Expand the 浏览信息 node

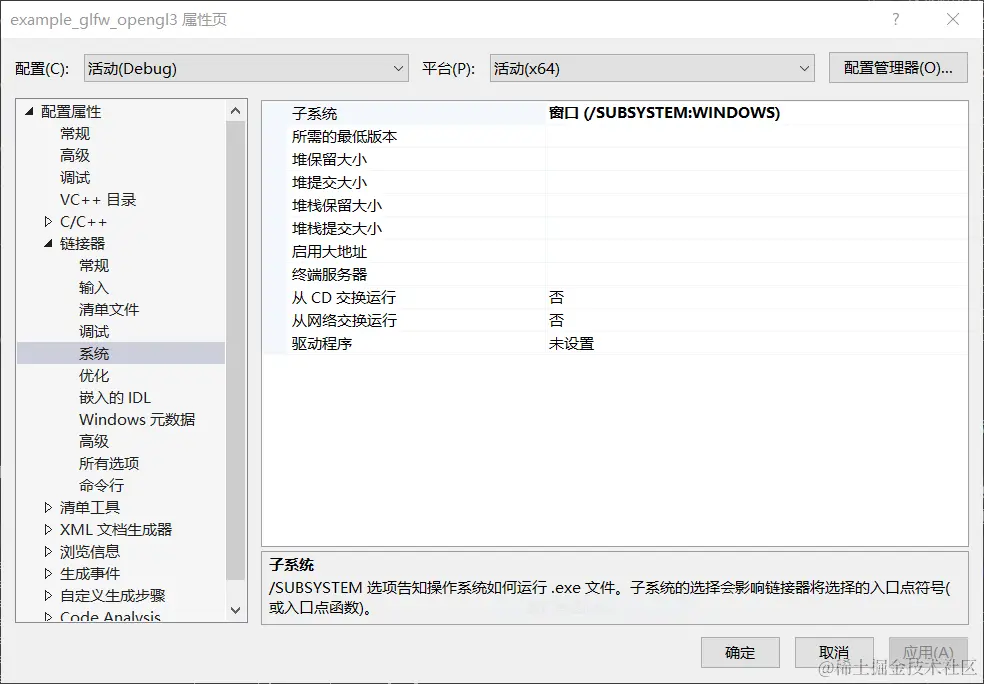48,552
